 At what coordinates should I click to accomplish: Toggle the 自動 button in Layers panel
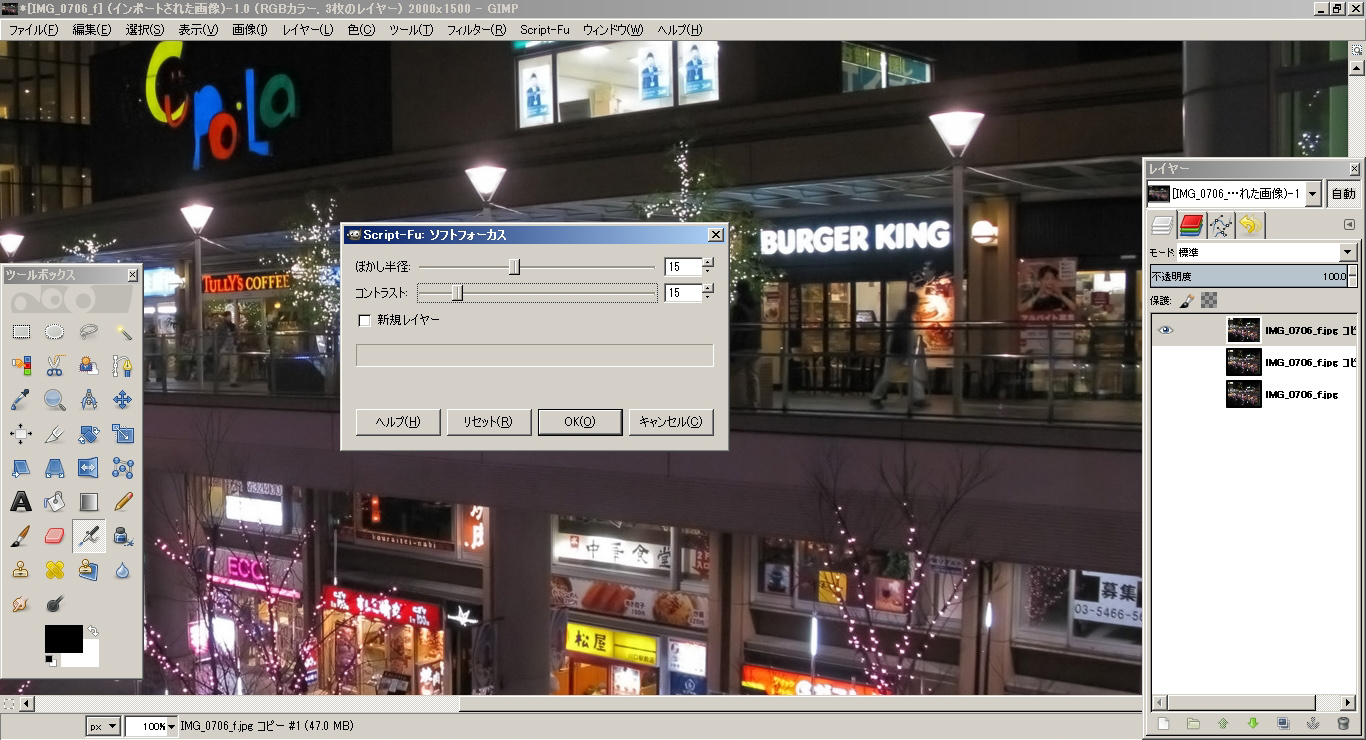pos(1343,194)
